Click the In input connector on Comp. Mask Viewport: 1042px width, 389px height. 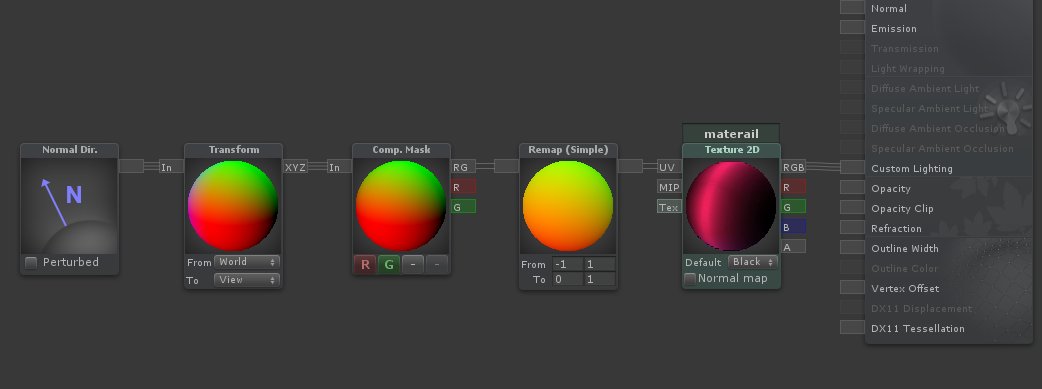point(340,167)
